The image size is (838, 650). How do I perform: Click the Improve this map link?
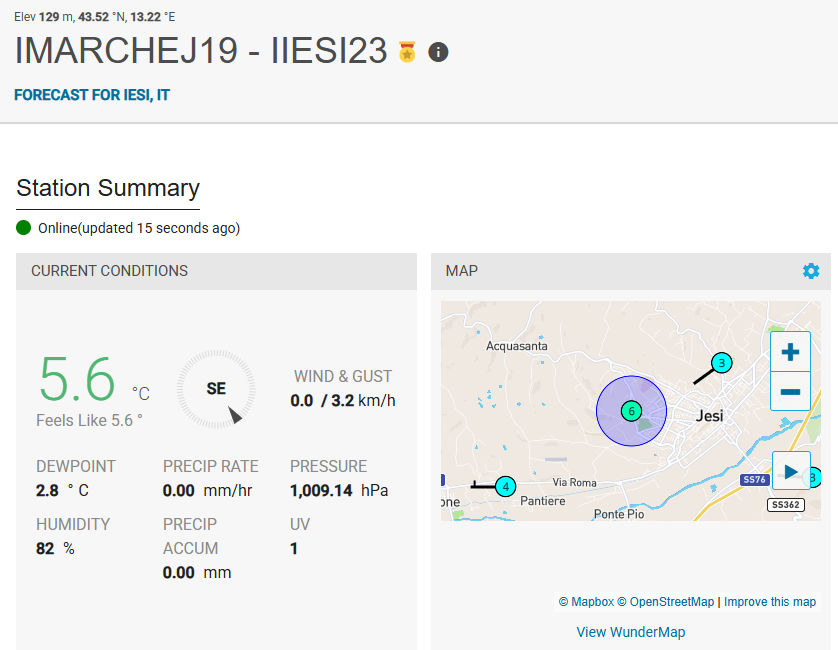[769, 602]
